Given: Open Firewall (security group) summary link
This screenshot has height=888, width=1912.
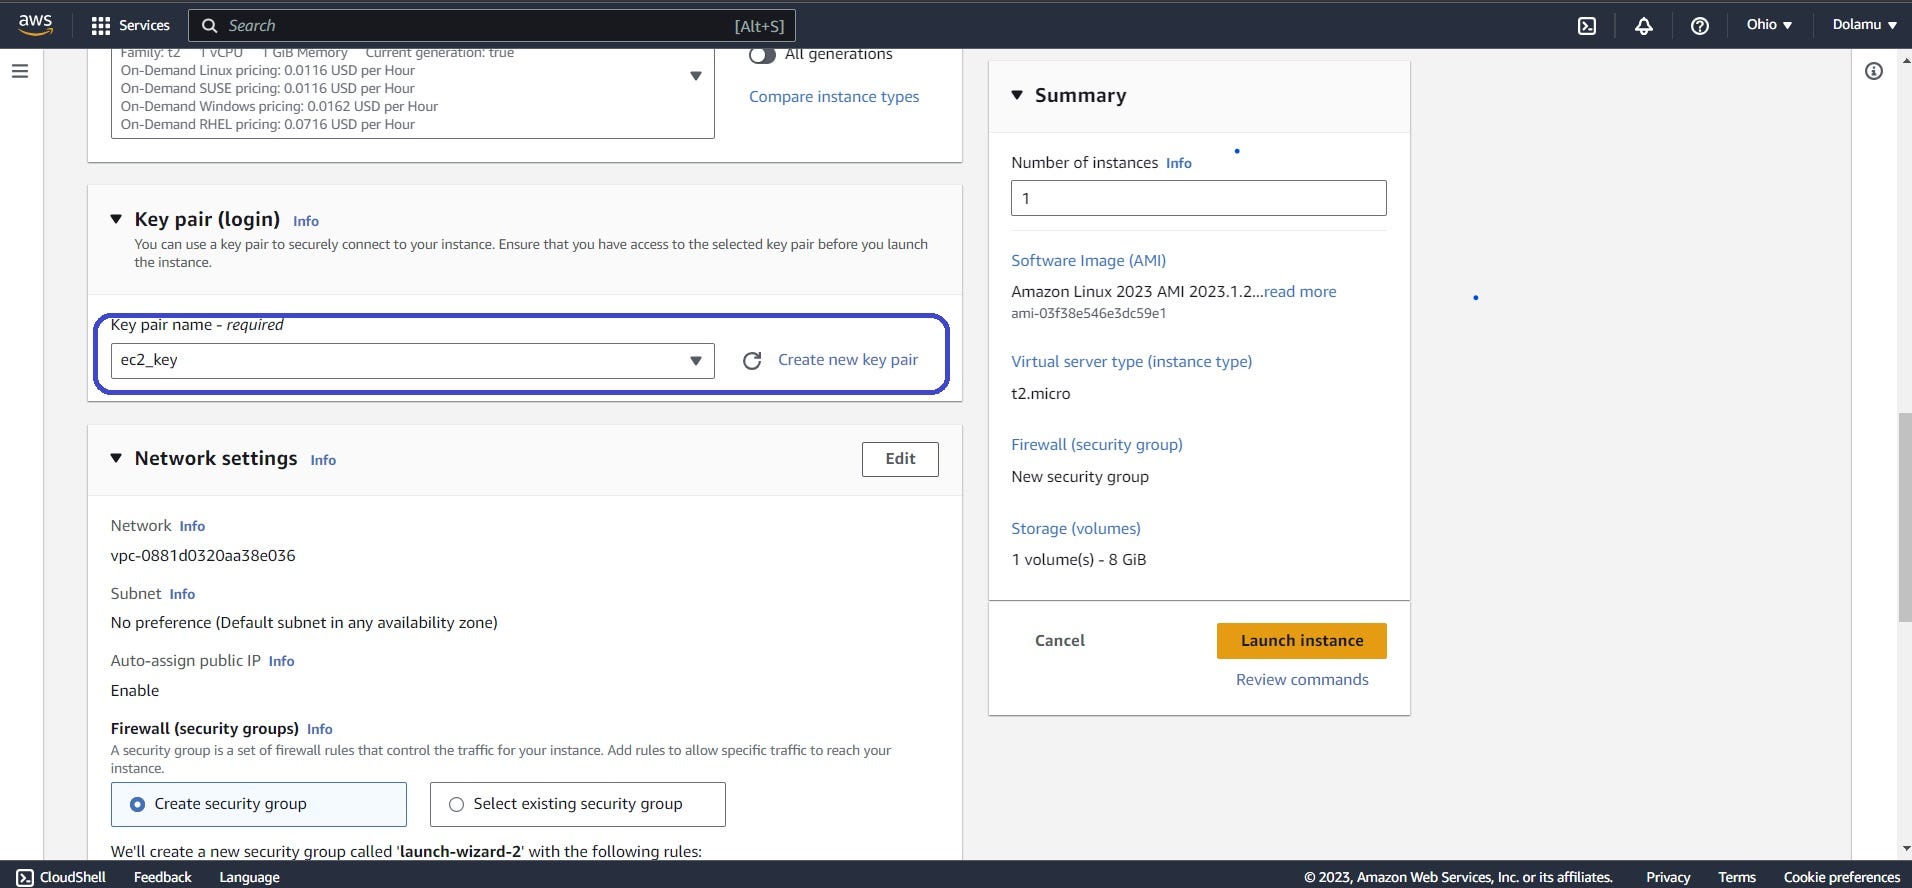Looking at the screenshot, I should pos(1097,445).
